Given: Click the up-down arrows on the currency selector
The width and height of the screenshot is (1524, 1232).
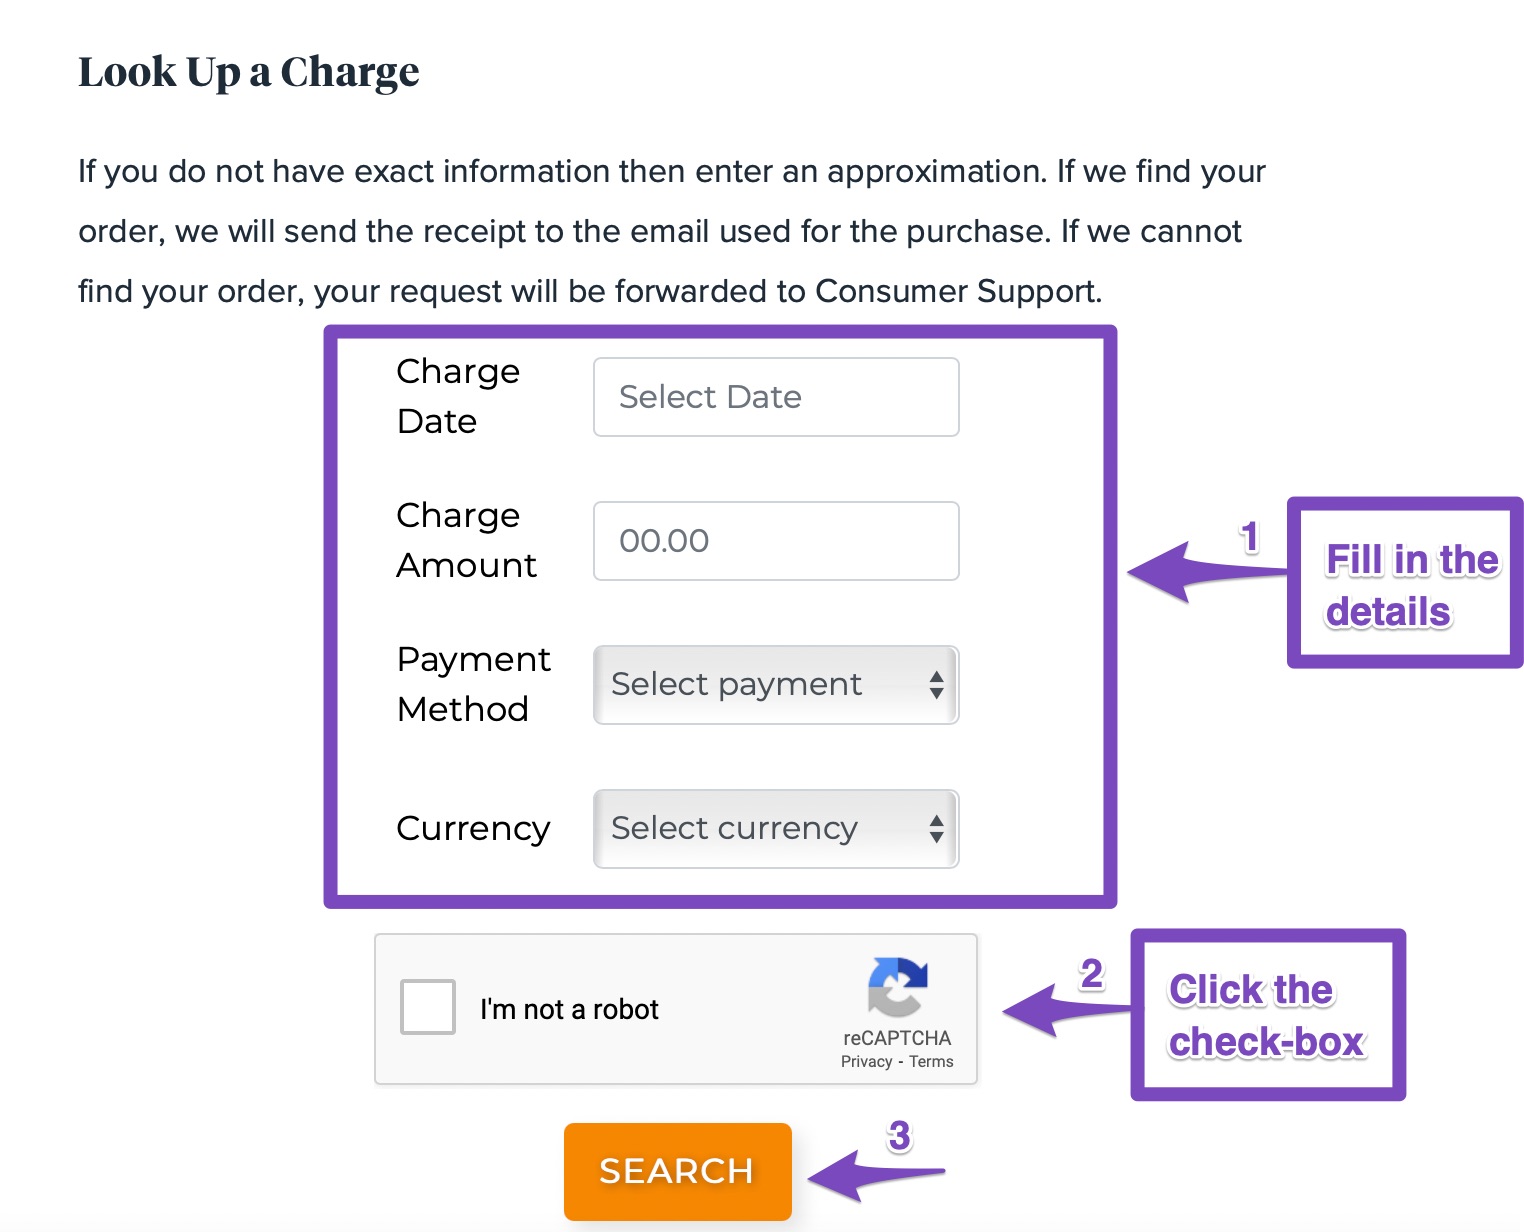Looking at the screenshot, I should (x=936, y=829).
